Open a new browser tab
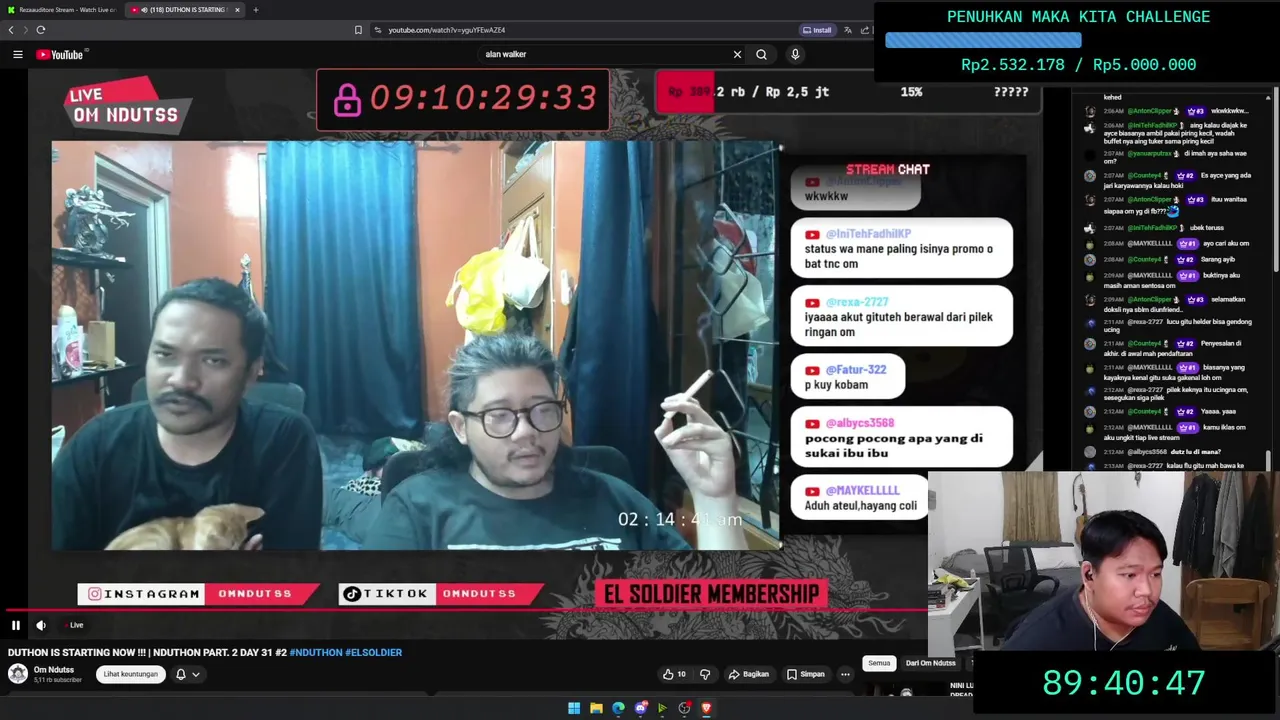 click(x=255, y=10)
